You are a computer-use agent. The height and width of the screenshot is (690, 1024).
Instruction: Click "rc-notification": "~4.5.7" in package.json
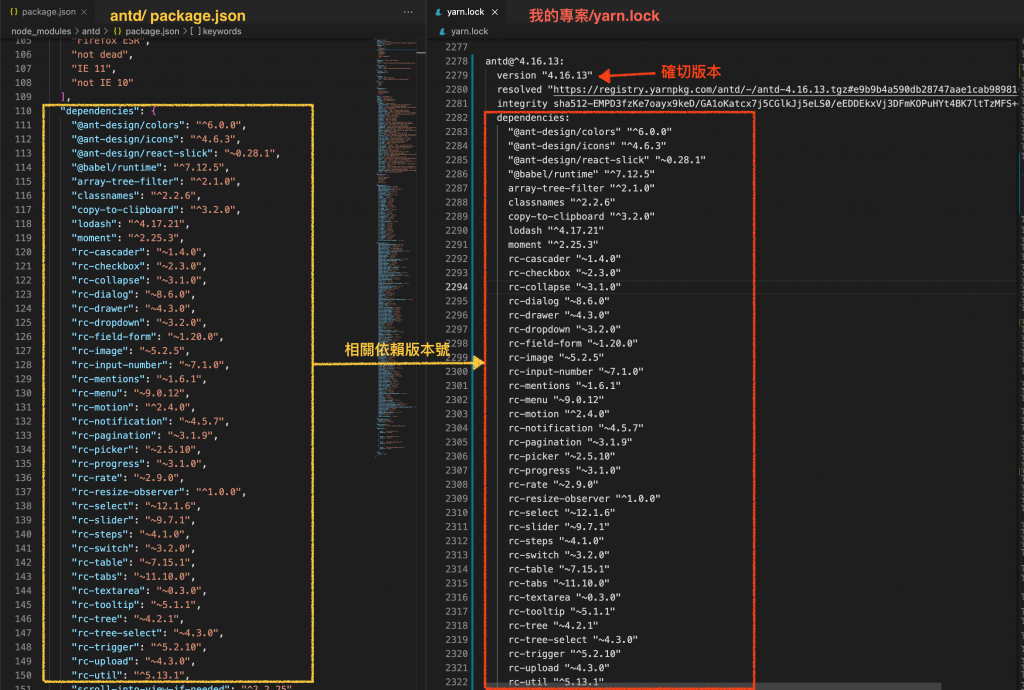point(150,422)
